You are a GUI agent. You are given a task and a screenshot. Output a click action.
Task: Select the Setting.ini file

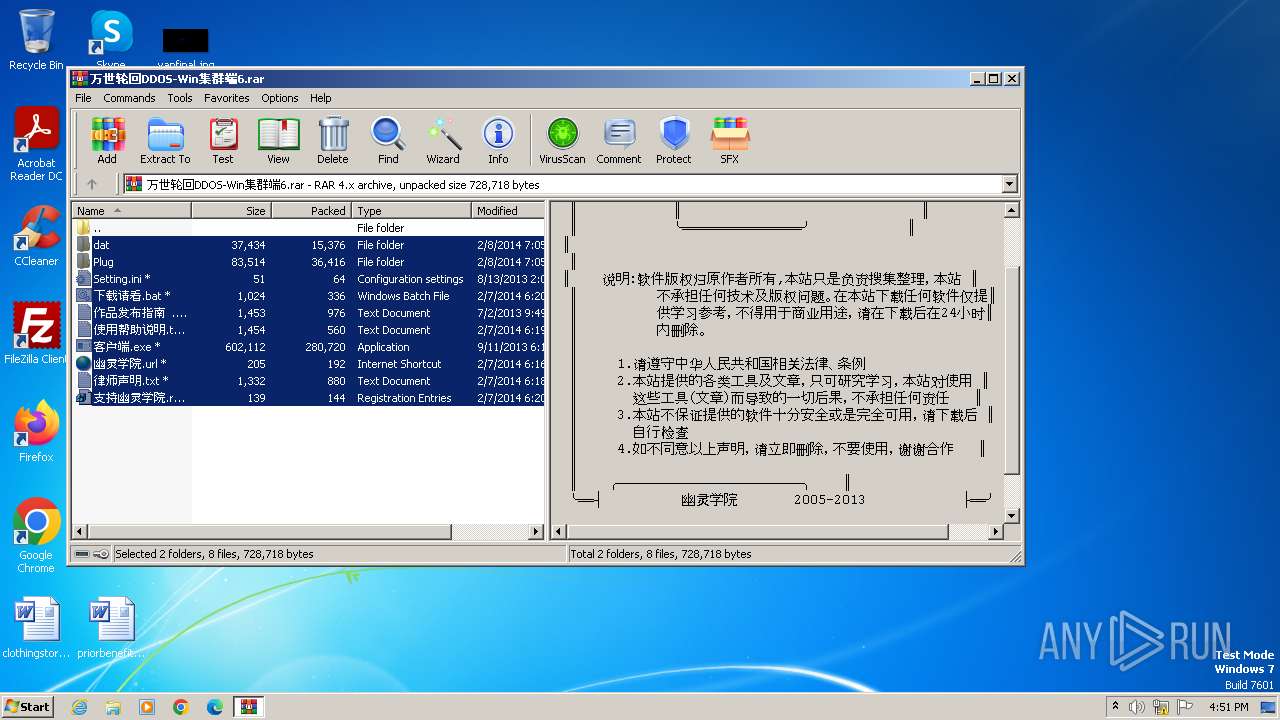[x=309, y=279]
